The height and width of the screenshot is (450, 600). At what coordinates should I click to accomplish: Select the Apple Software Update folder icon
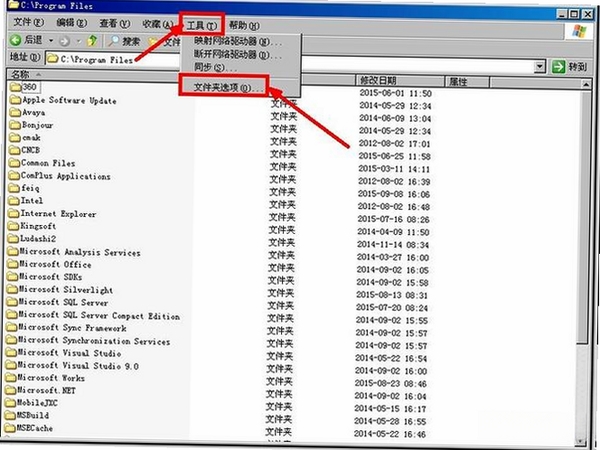click(15, 100)
